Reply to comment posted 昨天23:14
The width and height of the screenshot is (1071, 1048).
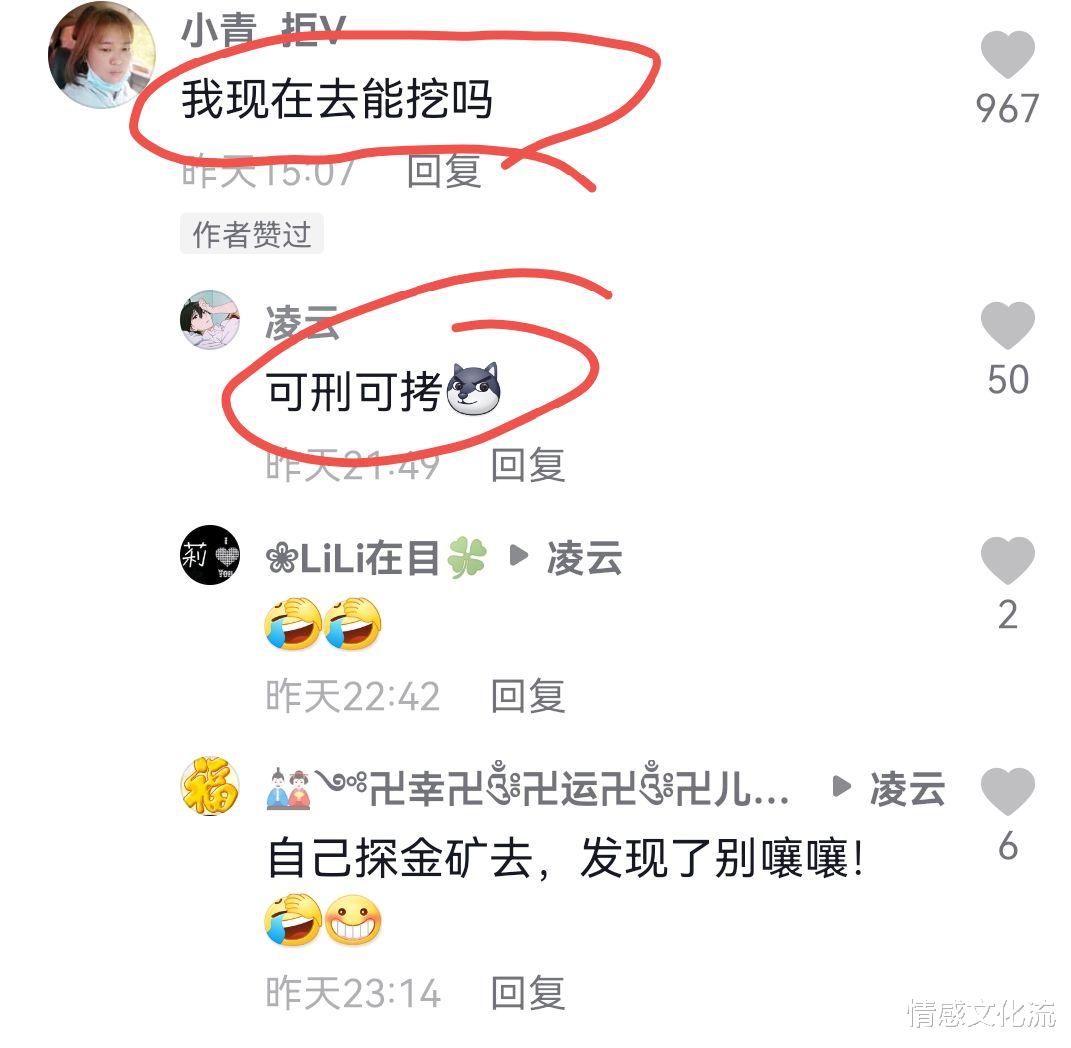[528, 993]
